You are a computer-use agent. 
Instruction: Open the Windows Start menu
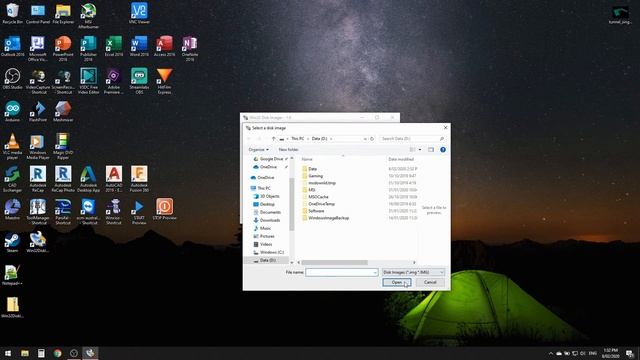(8, 353)
